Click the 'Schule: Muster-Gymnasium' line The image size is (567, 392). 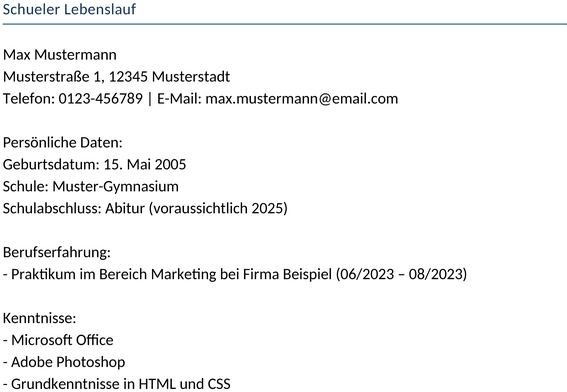tap(91, 187)
